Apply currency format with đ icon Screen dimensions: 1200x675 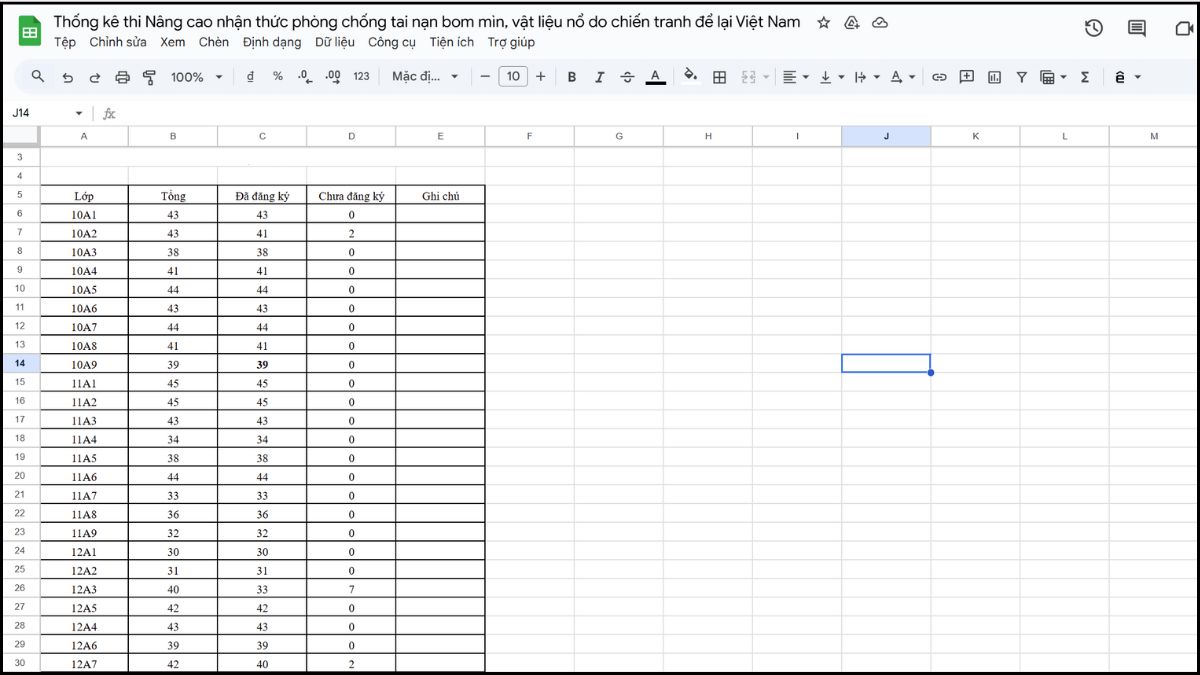[251, 76]
